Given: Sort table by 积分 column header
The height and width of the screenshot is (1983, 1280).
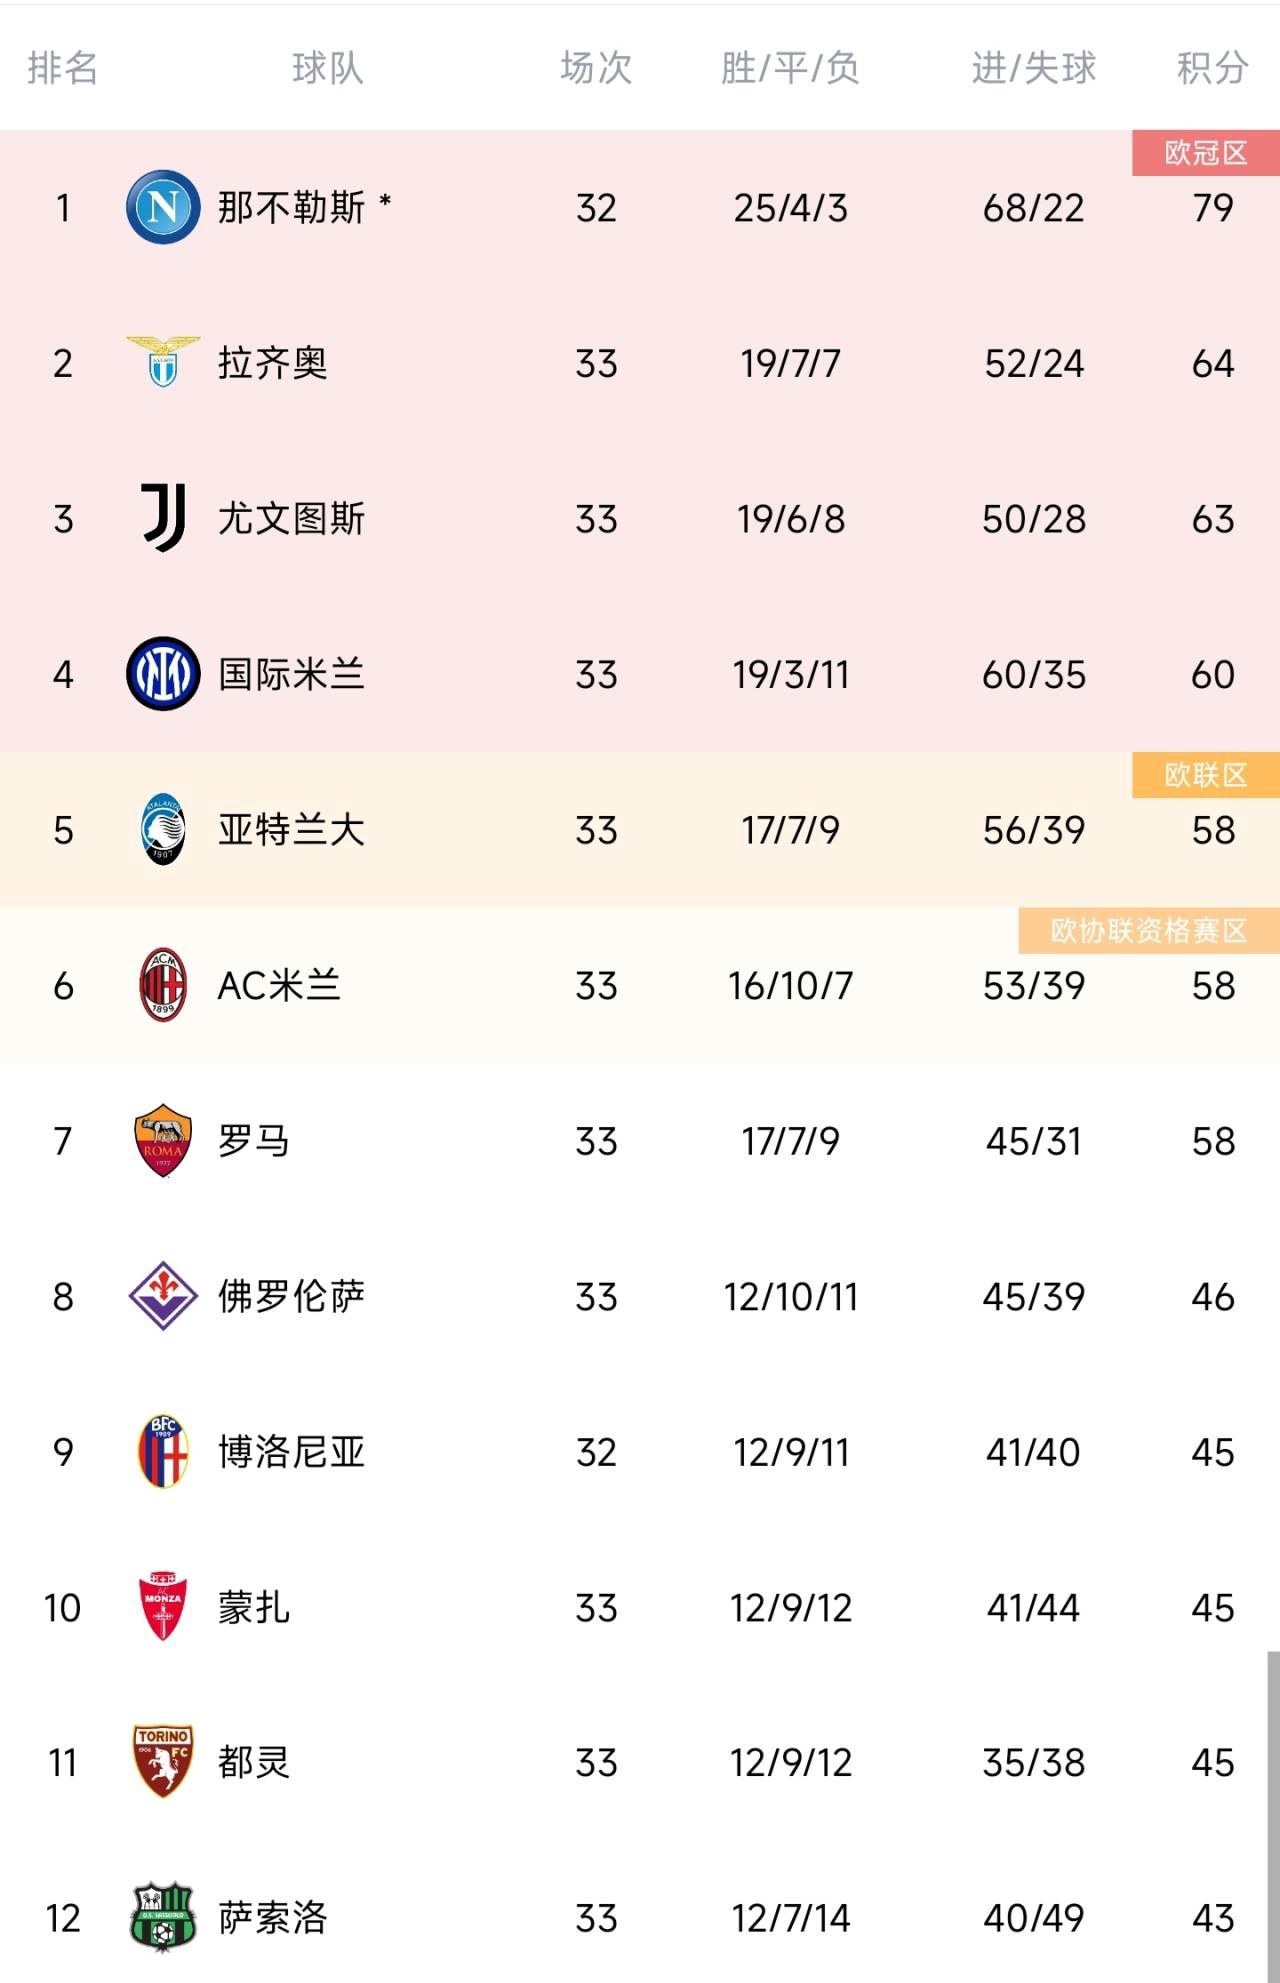Looking at the screenshot, I should pos(1212,68).
